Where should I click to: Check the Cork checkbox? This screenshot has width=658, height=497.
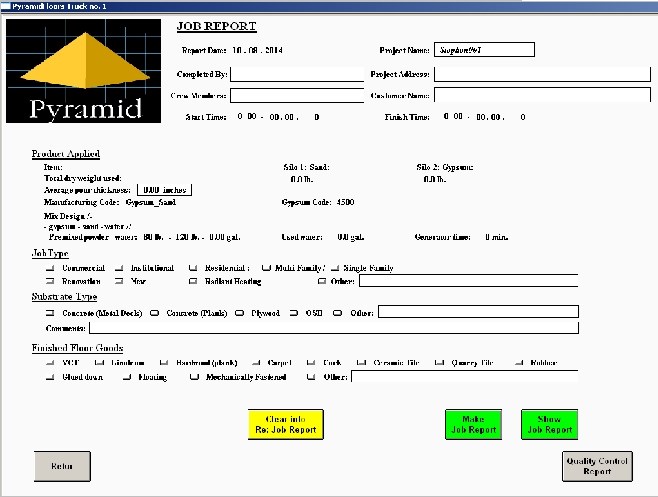click(311, 362)
